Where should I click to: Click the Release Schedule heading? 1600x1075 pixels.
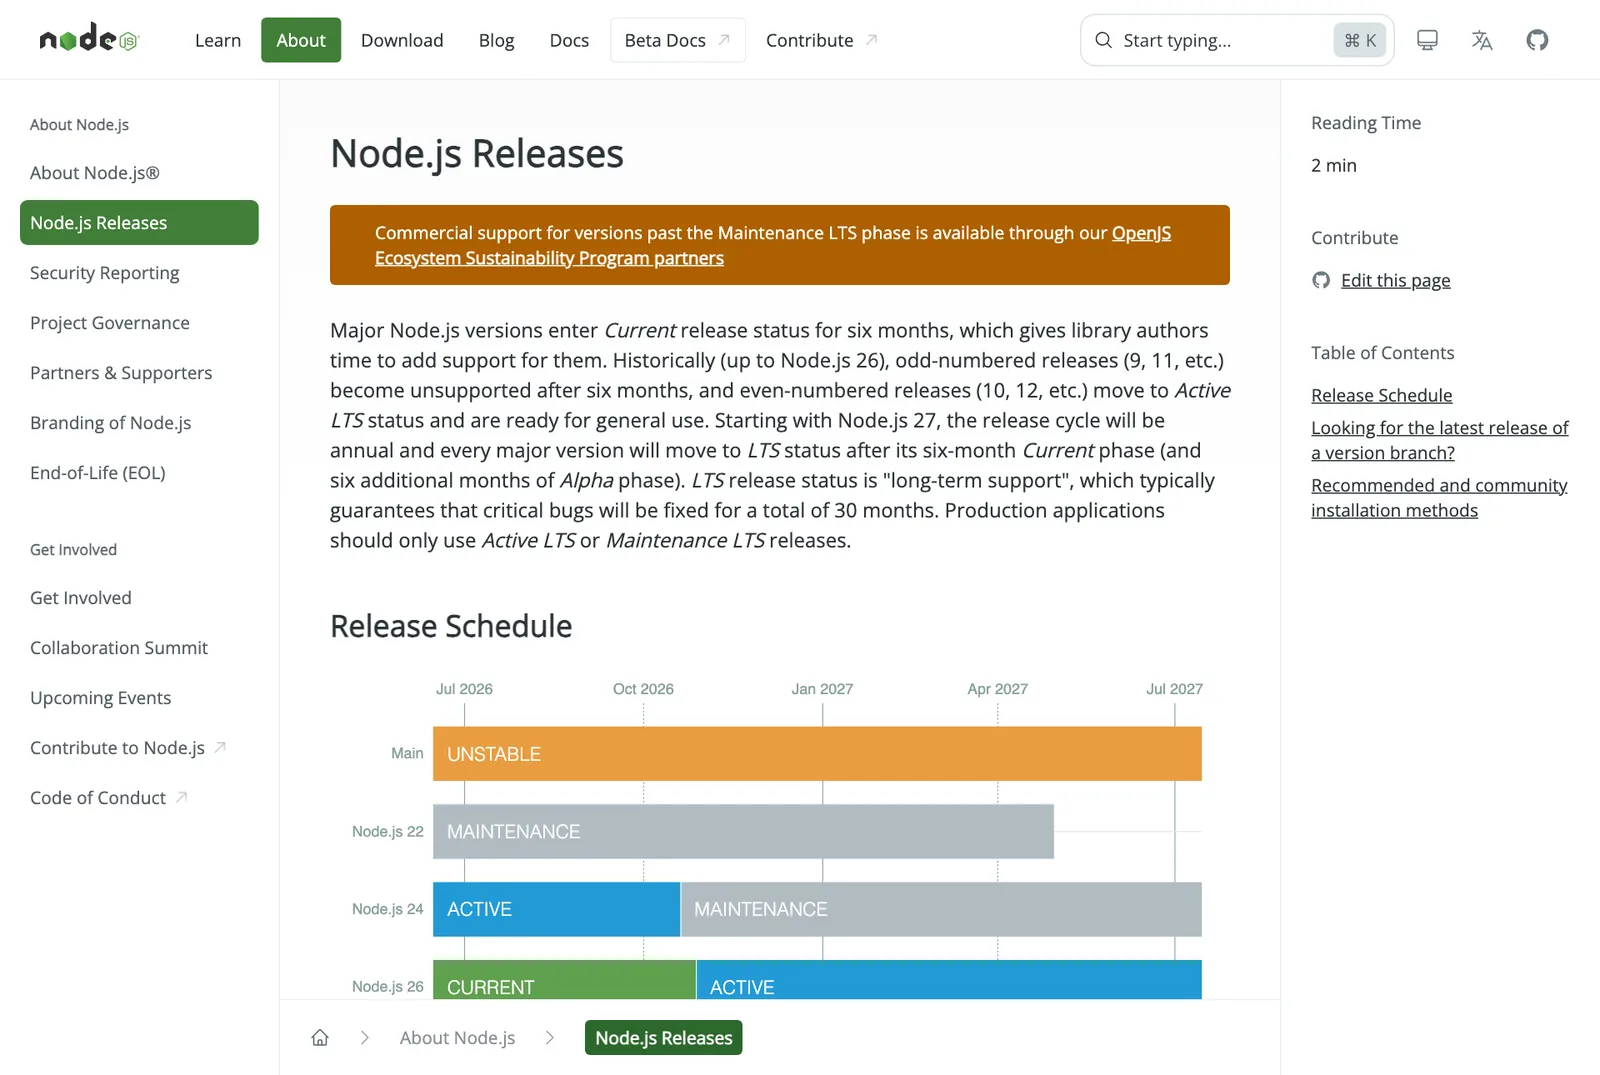click(x=451, y=626)
